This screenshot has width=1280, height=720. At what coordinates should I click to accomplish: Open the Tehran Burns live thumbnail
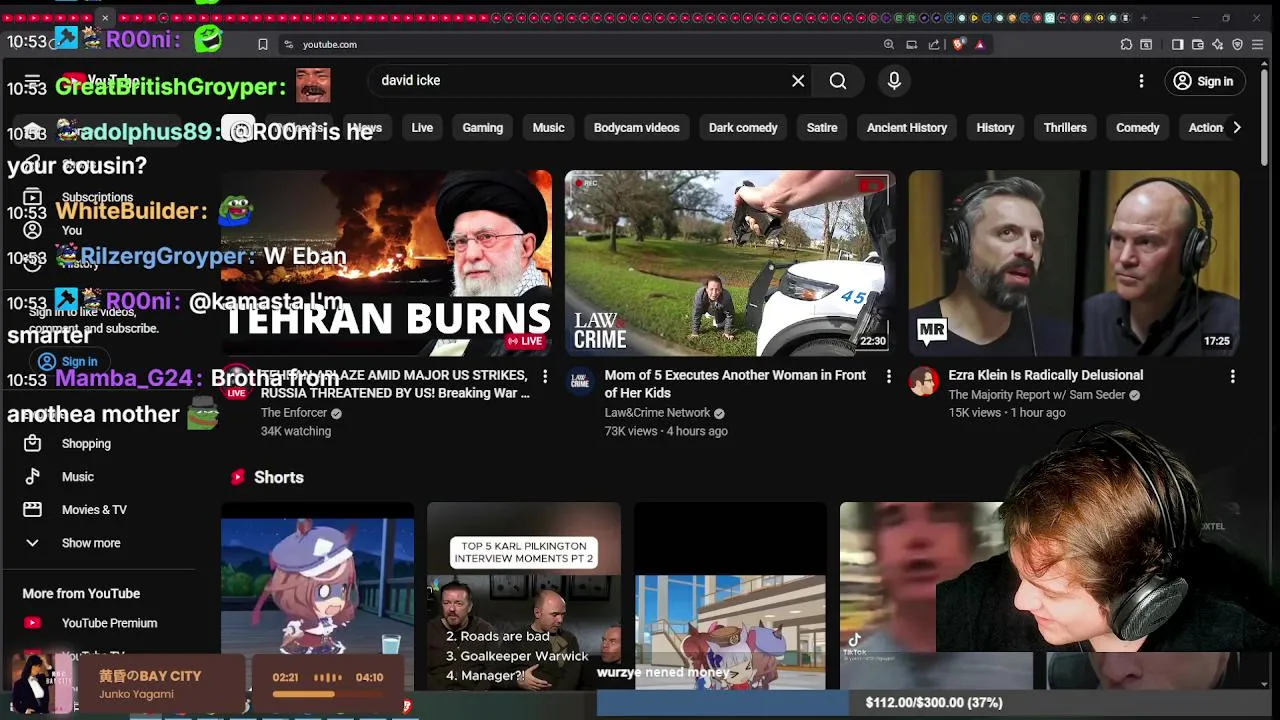386,263
